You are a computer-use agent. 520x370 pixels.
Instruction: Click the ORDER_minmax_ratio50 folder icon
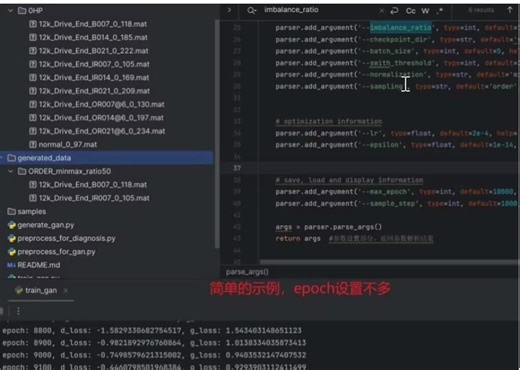tap(22, 171)
